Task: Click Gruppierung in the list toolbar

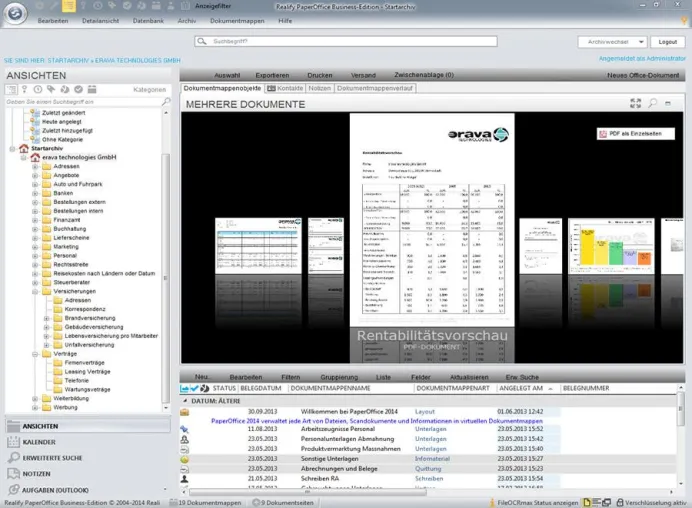Action: click(x=339, y=377)
